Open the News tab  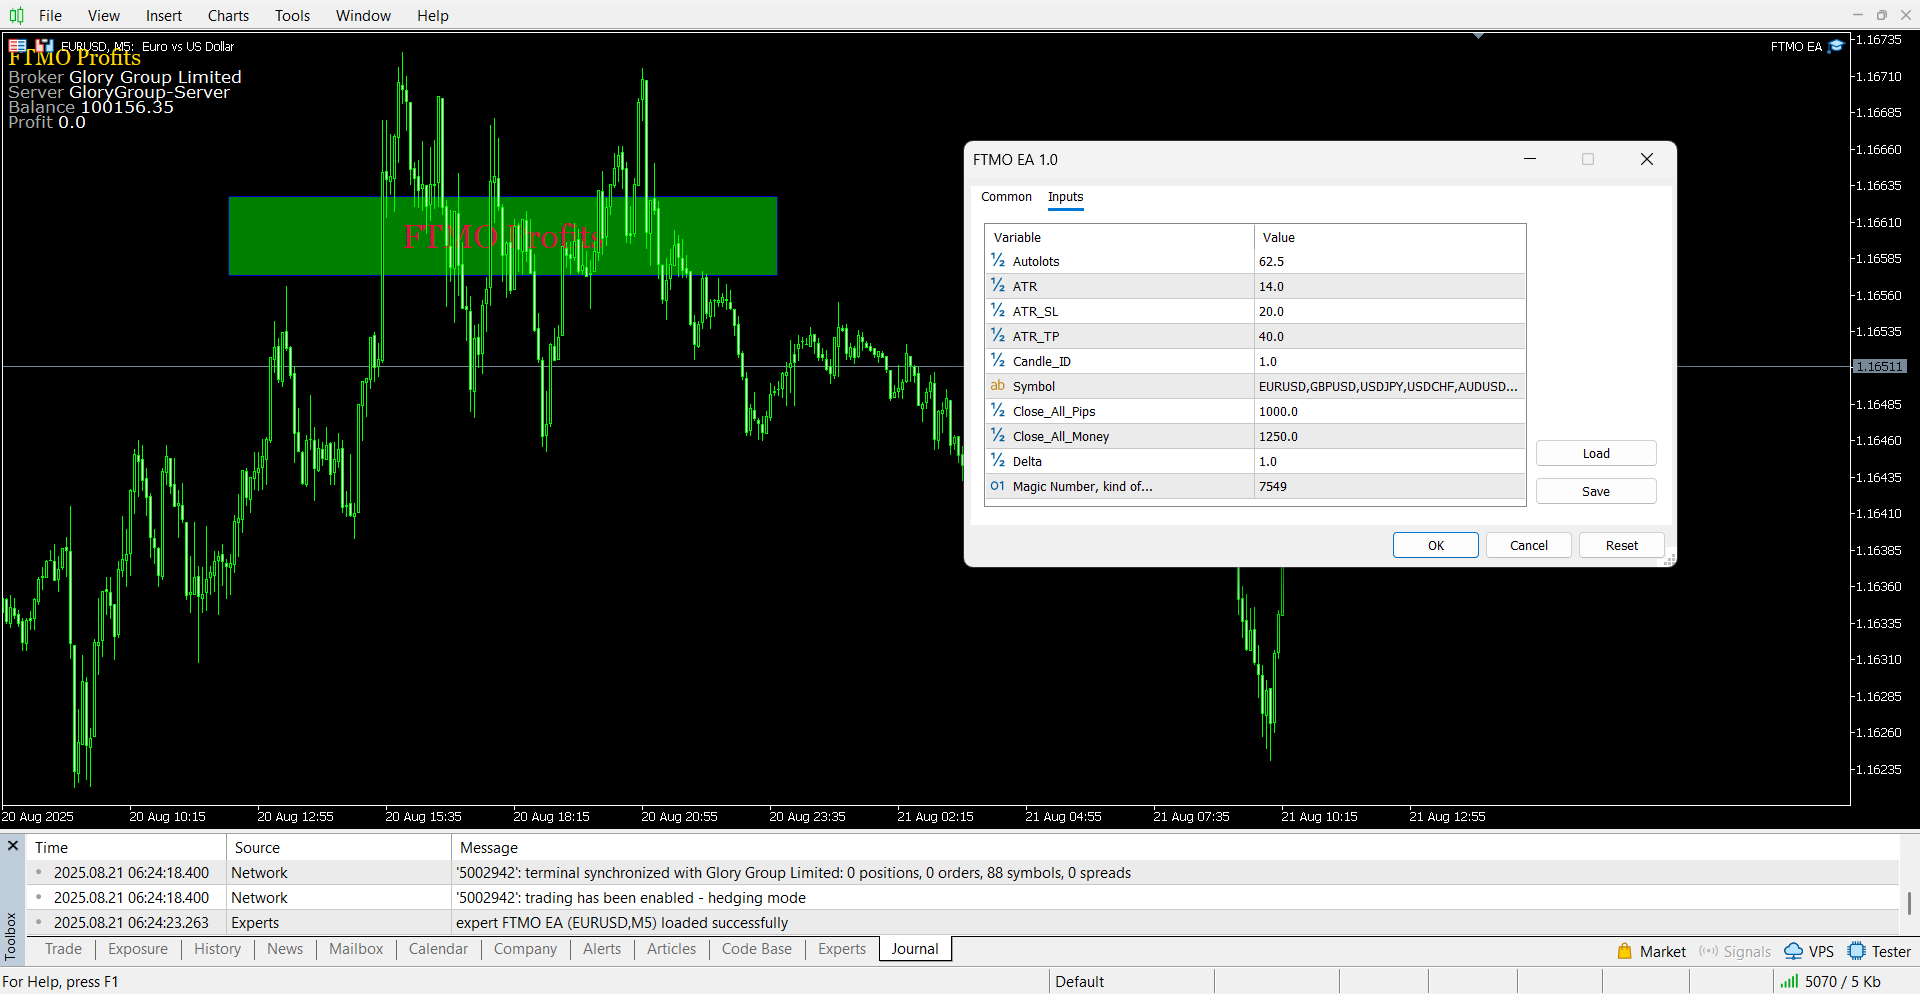click(285, 949)
